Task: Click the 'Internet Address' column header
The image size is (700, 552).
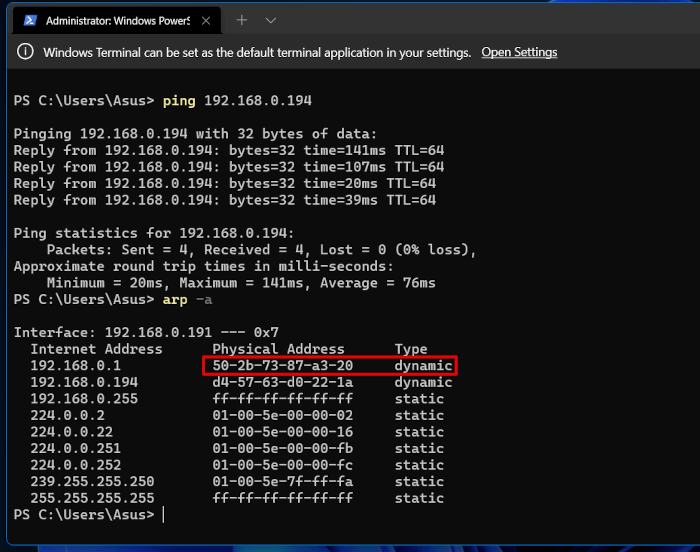Action: pyautogui.click(x=96, y=349)
